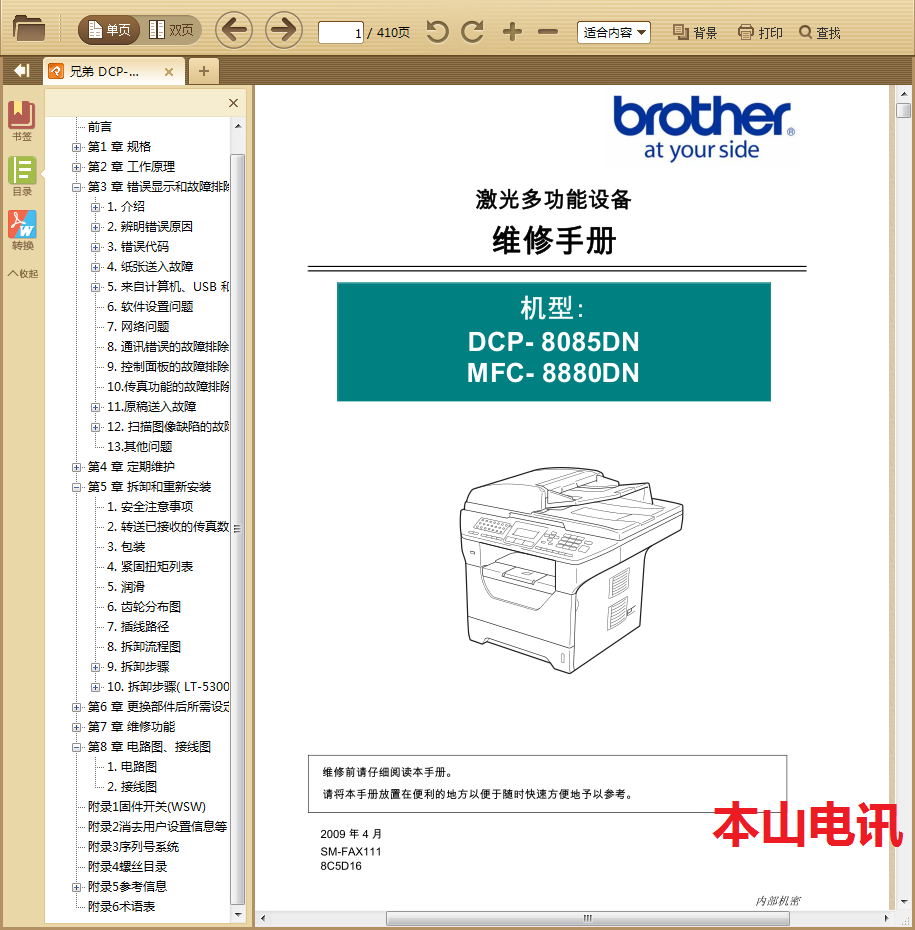Rotate page clockwise
Viewport: 915px width, 930px height.
point(473,31)
